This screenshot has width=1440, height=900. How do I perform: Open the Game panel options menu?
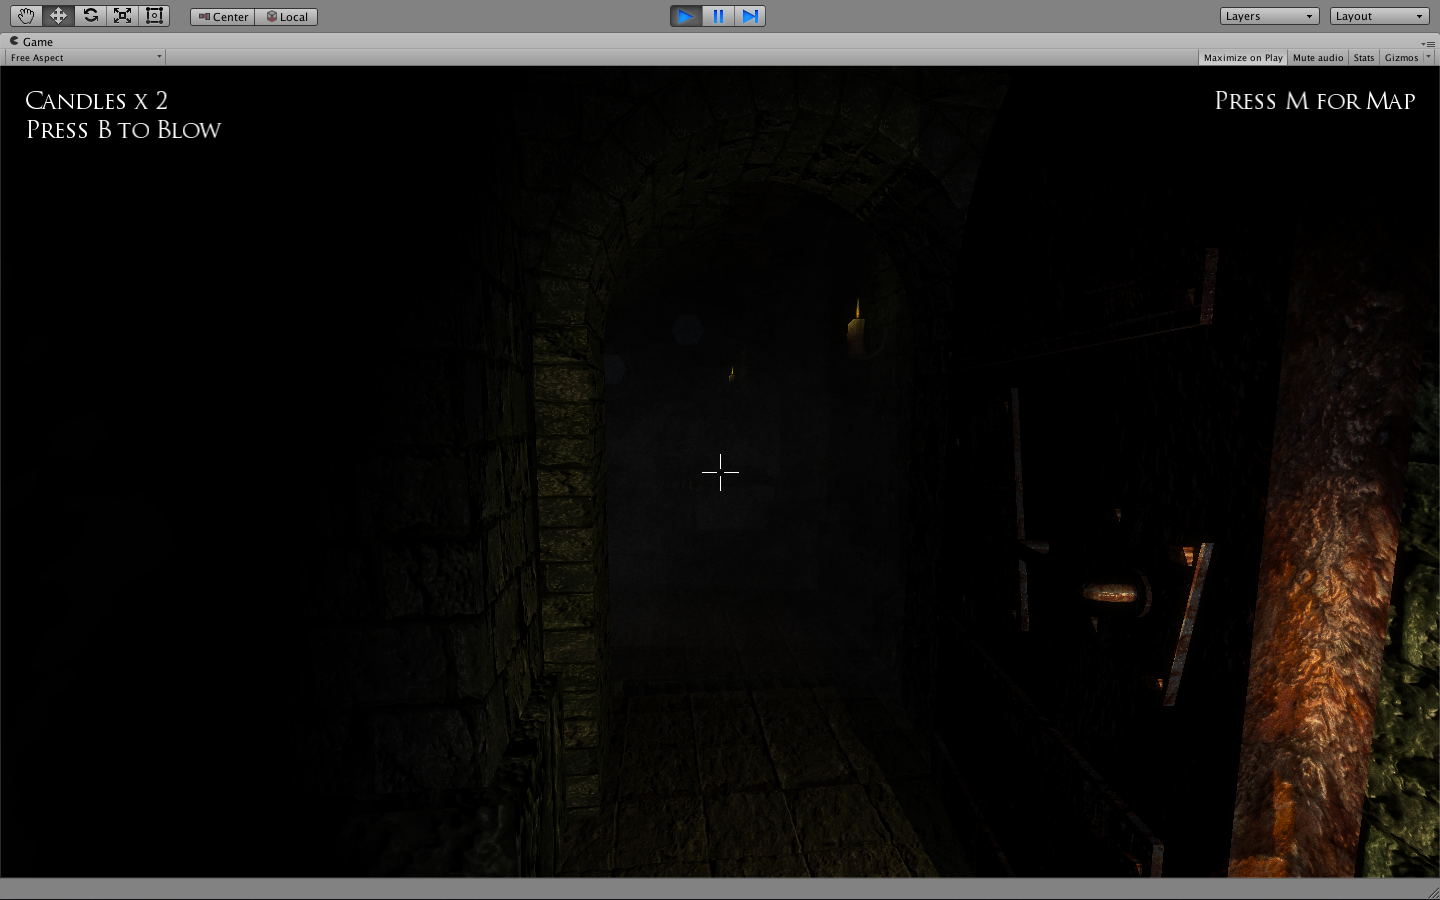point(1428,43)
